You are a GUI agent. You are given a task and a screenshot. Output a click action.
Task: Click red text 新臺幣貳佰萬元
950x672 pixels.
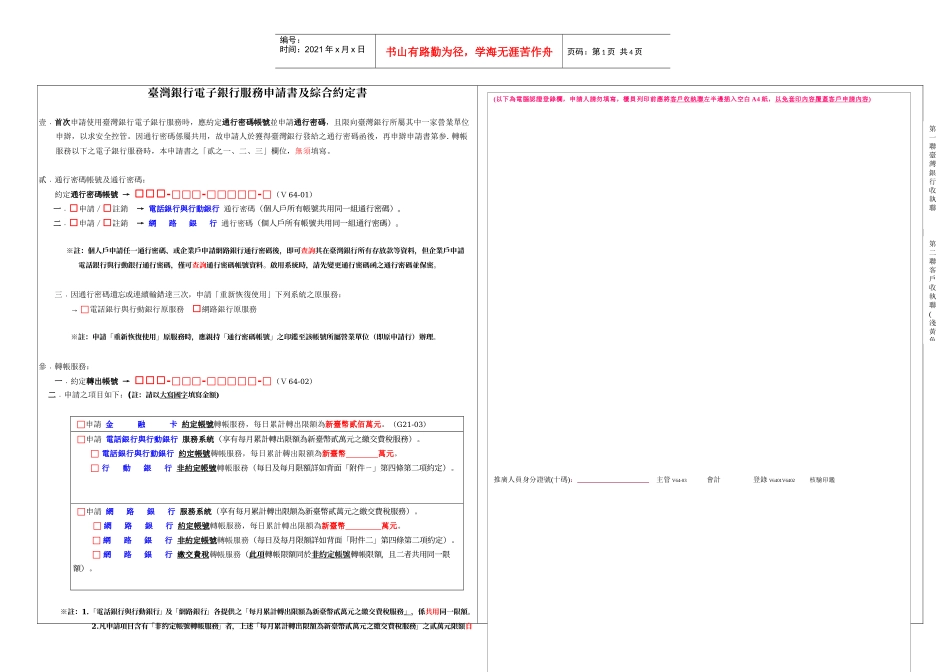point(354,425)
